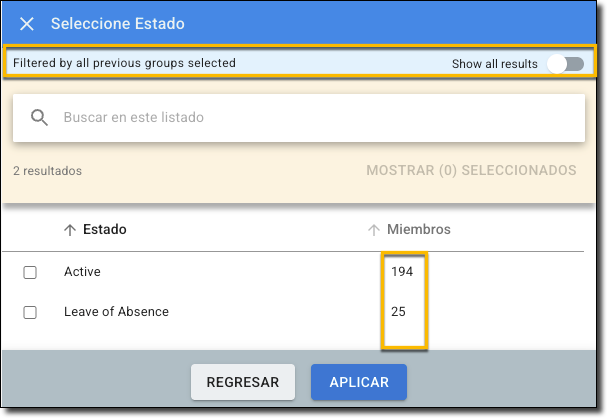Close the Seleccione Estado dialog
607x418 pixels.
pyautogui.click(x=27, y=23)
